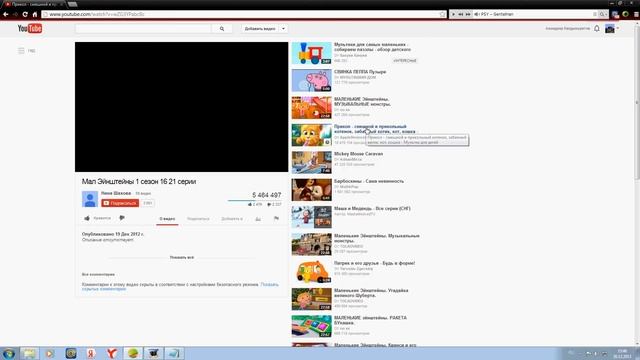Report the video with the flag icon

point(276,219)
